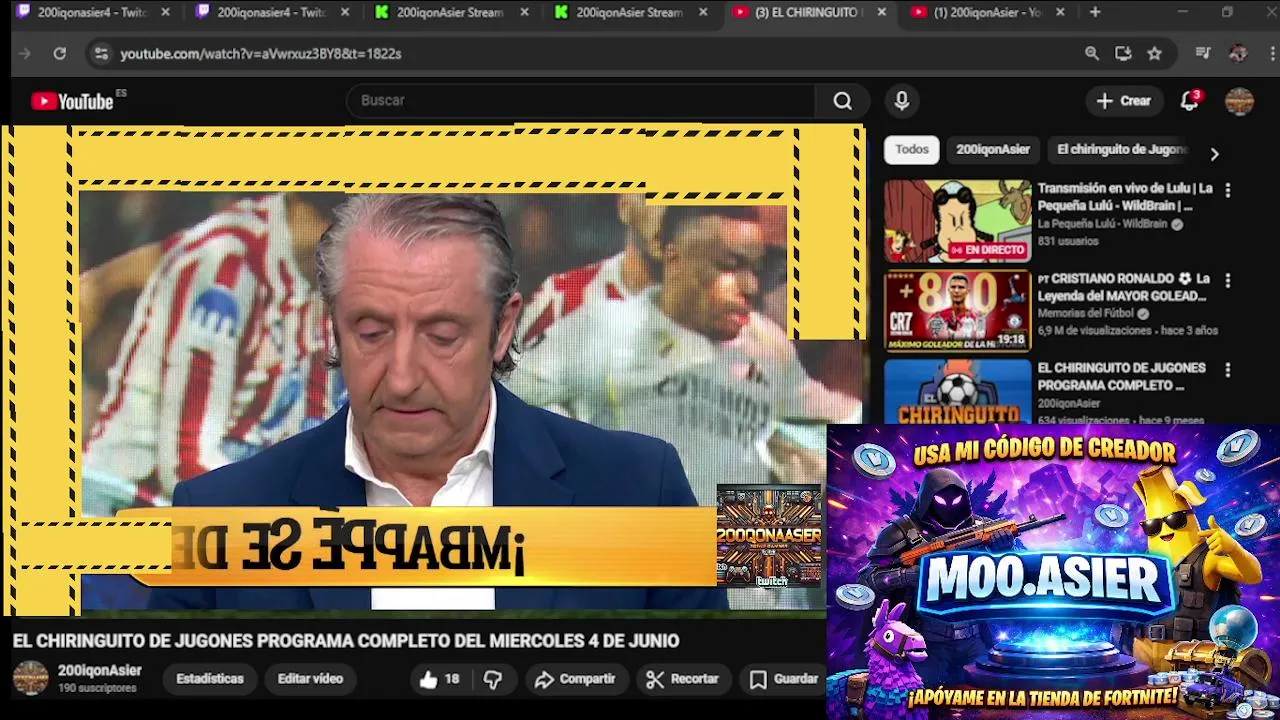Select the 200iqonAsier filter chip

click(992, 150)
